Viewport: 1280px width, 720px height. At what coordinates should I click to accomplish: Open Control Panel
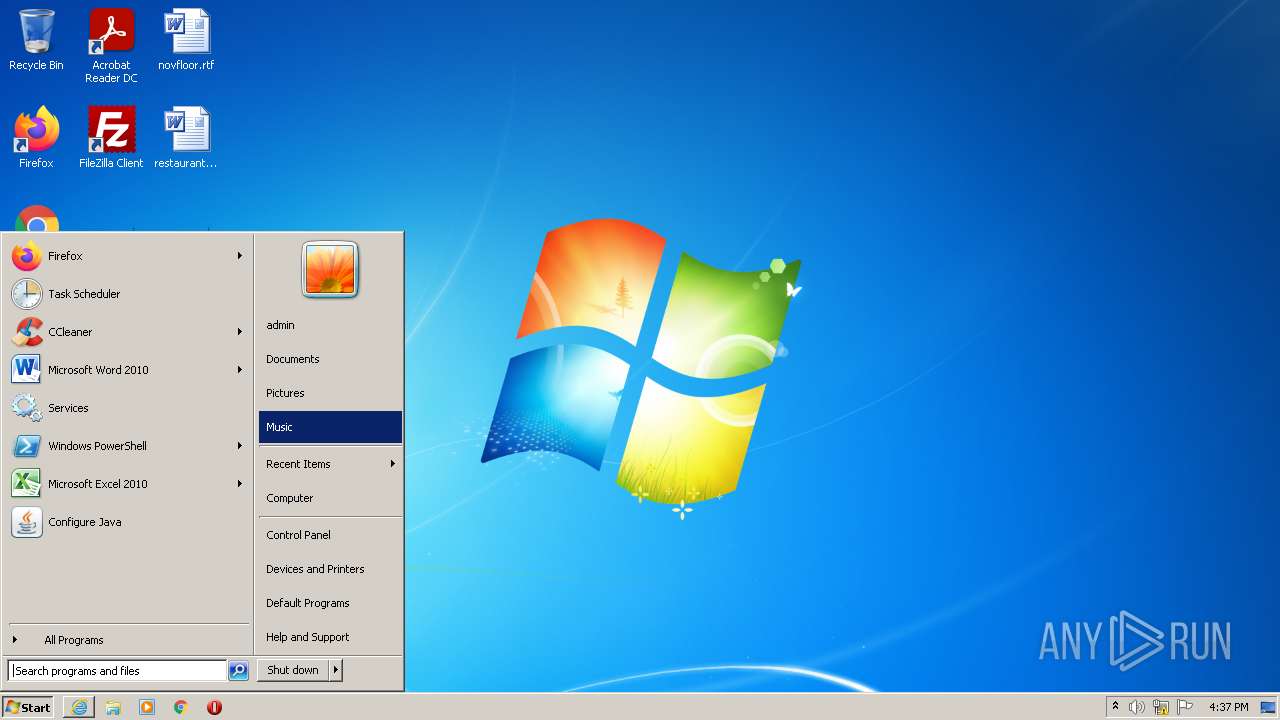point(330,535)
